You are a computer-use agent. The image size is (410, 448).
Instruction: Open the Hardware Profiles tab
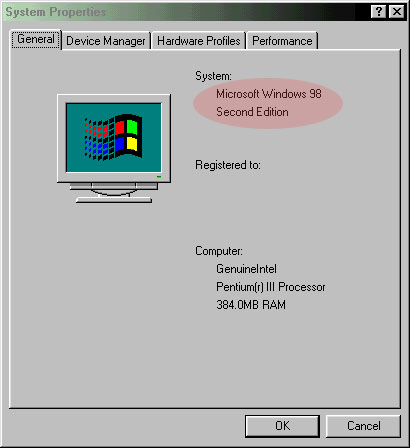199,41
